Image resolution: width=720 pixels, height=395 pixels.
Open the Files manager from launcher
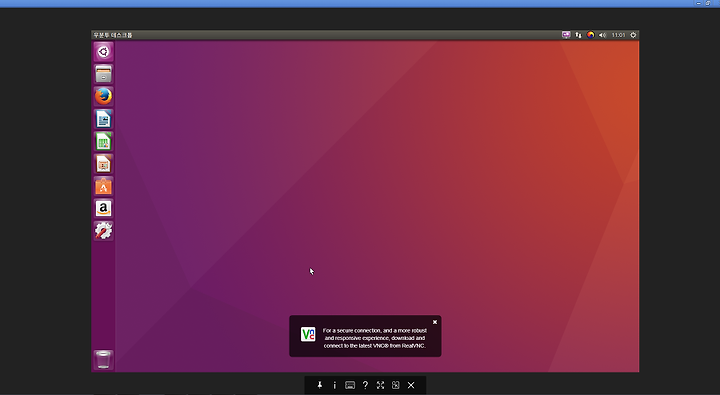tap(103, 74)
